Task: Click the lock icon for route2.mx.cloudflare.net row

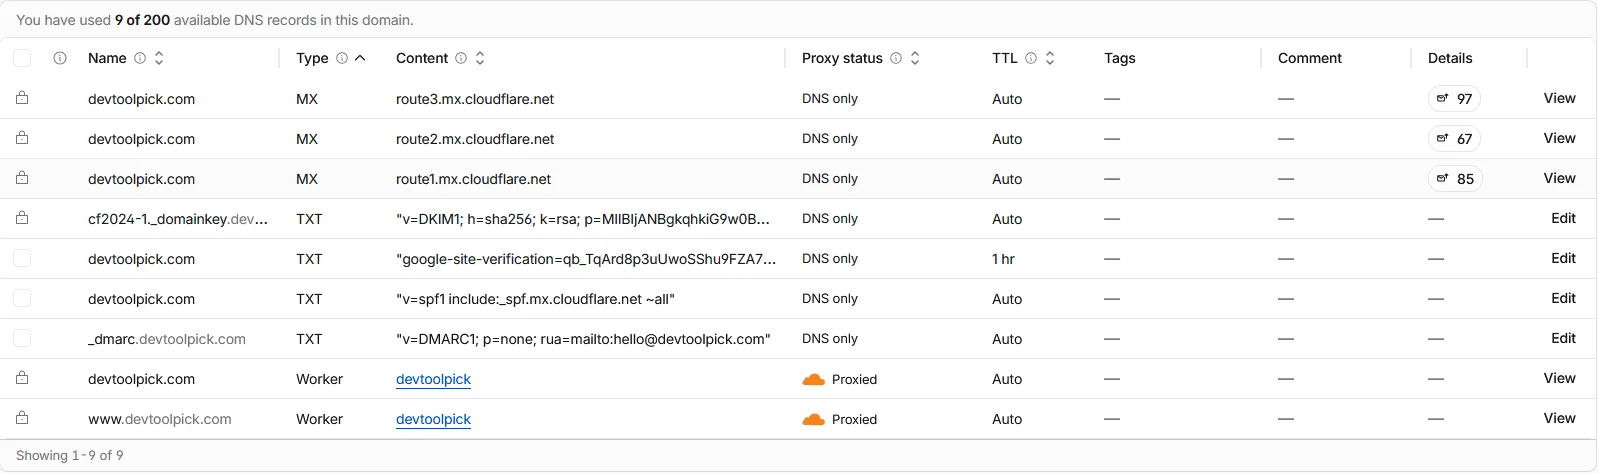Action: [x=22, y=138]
